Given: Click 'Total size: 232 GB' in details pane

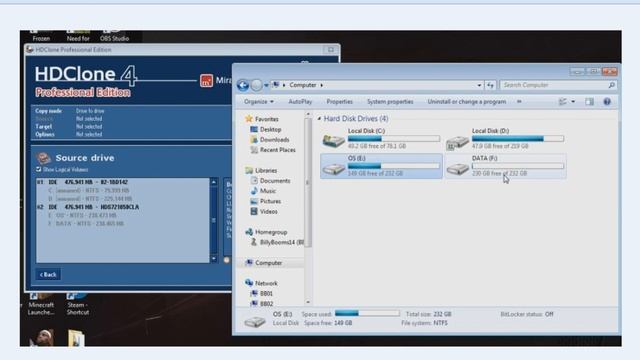Looking at the screenshot, I should click(x=429, y=314).
